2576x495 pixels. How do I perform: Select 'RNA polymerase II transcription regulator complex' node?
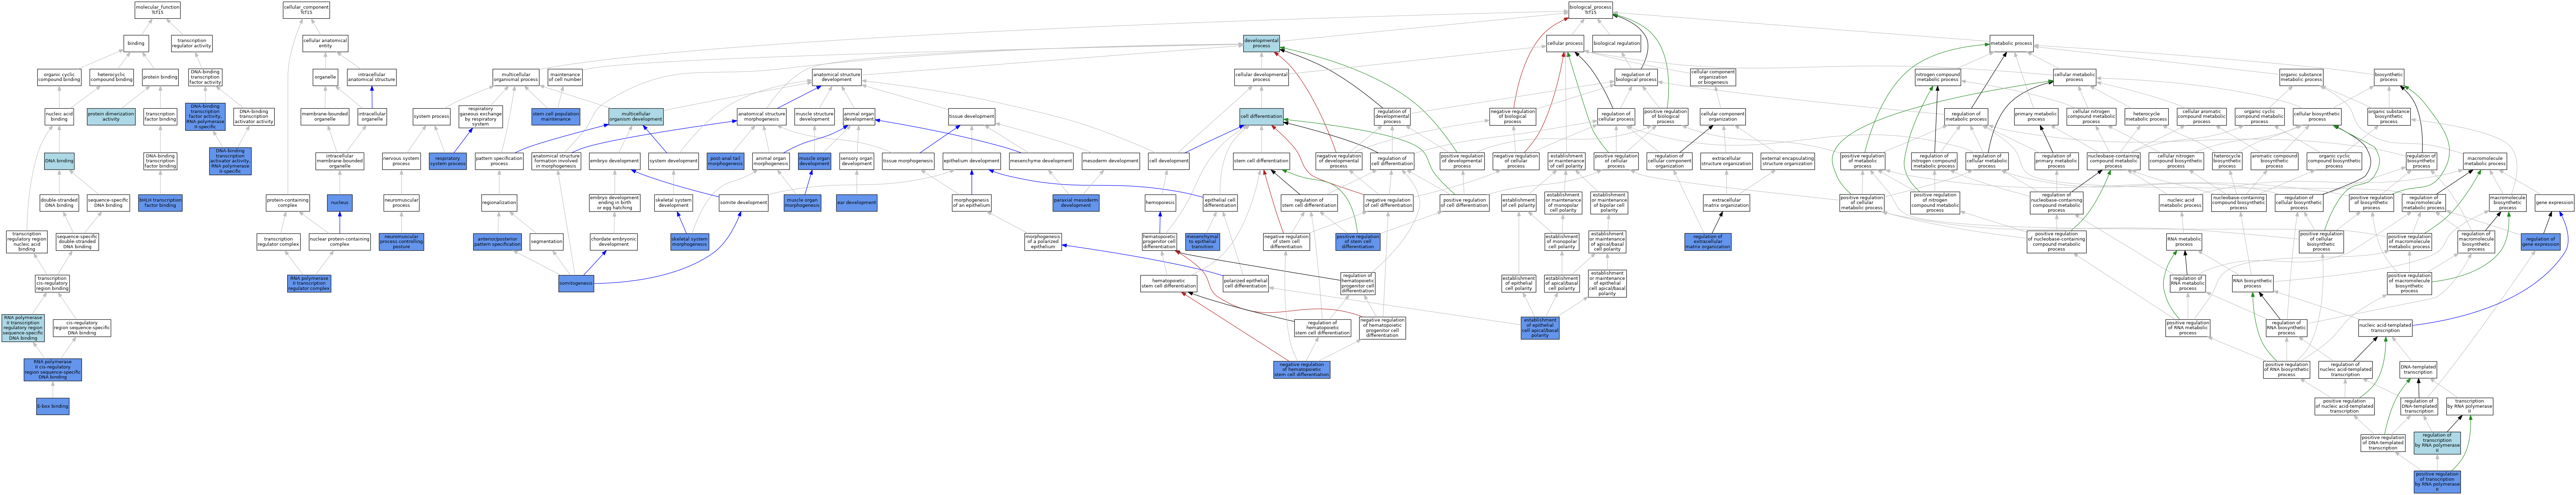coord(309,284)
